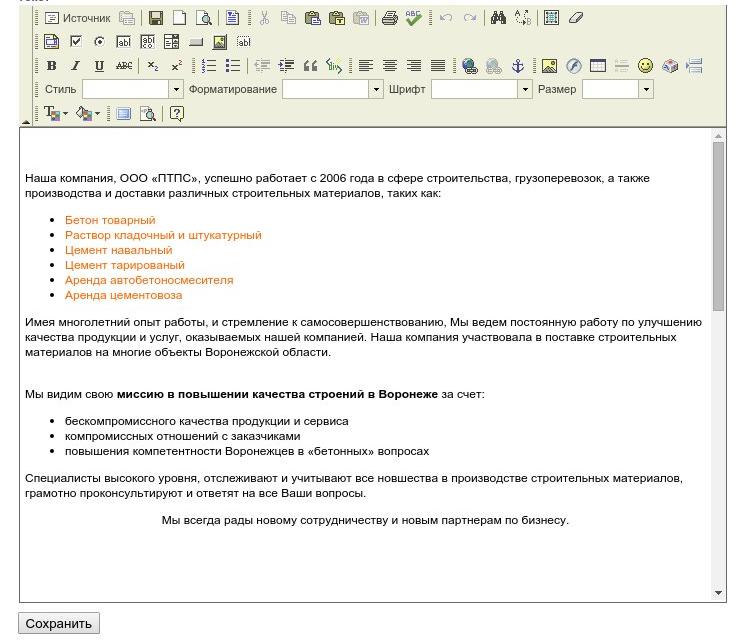Increase the indent
742x644 pixels.
tap(286, 66)
